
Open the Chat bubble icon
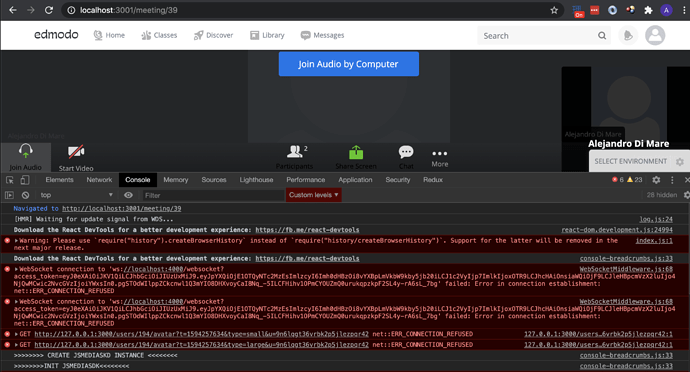coord(406,152)
